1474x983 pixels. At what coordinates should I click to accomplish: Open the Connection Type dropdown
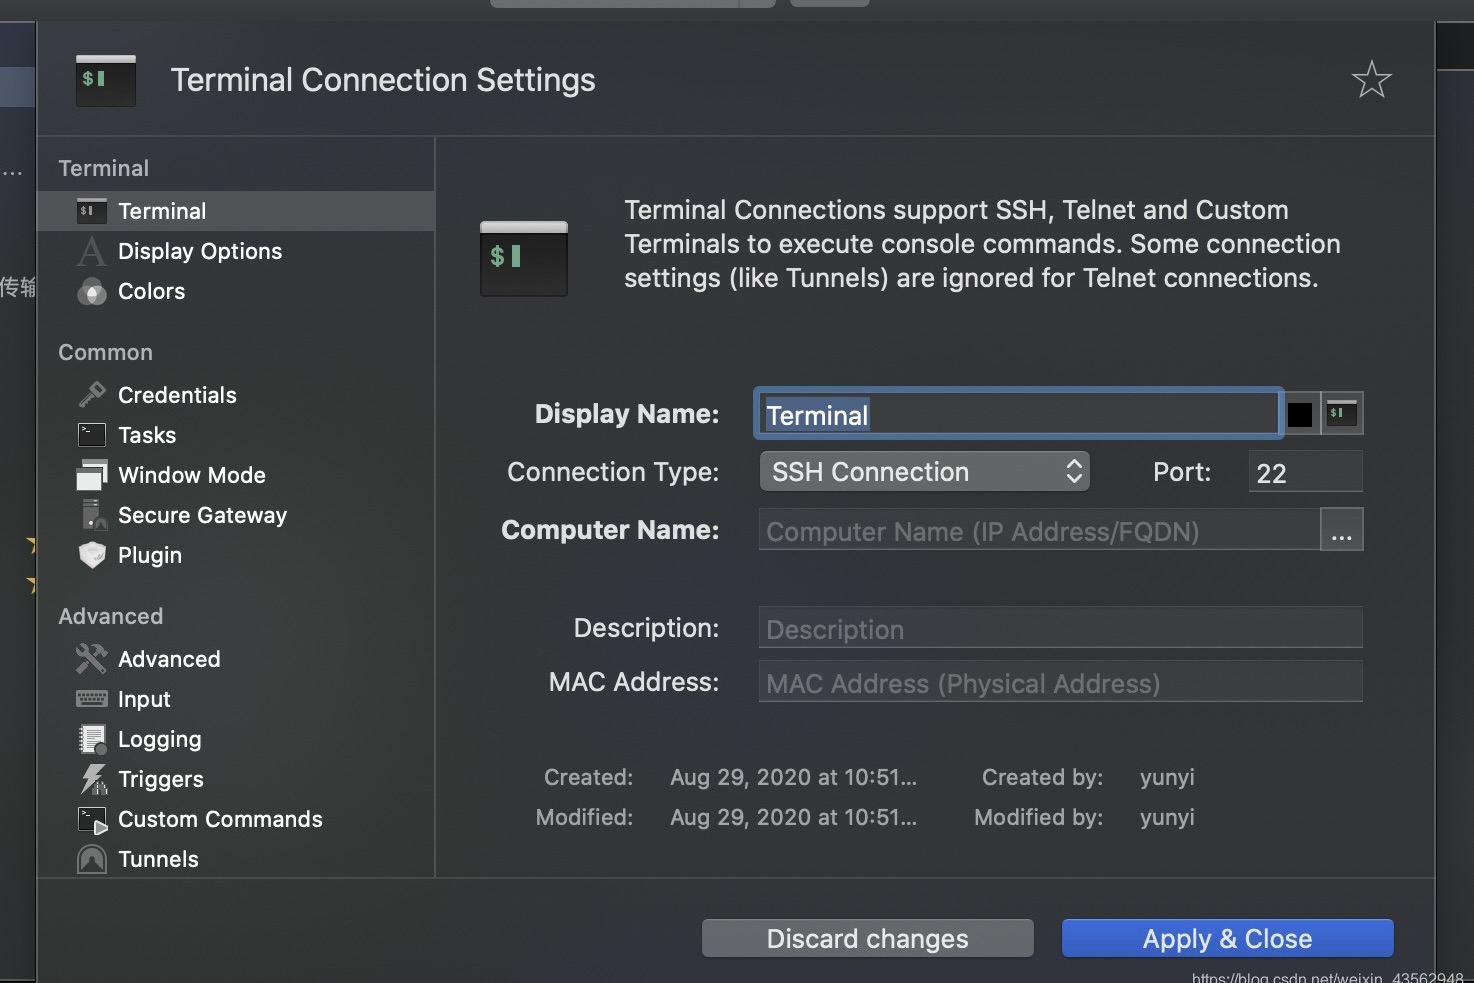[x=924, y=472]
